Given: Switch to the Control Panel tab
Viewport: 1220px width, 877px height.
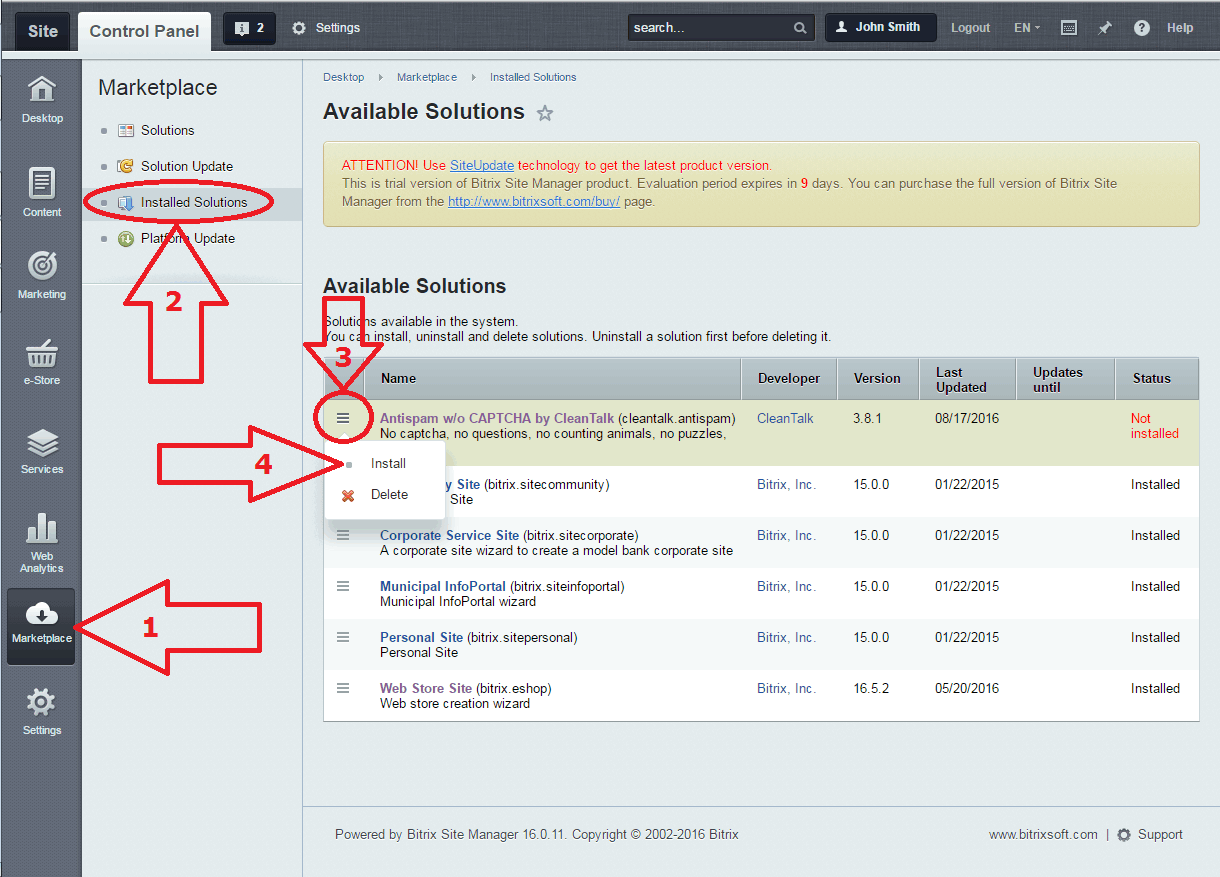Looking at the screenshot, I should pos(144,30).
